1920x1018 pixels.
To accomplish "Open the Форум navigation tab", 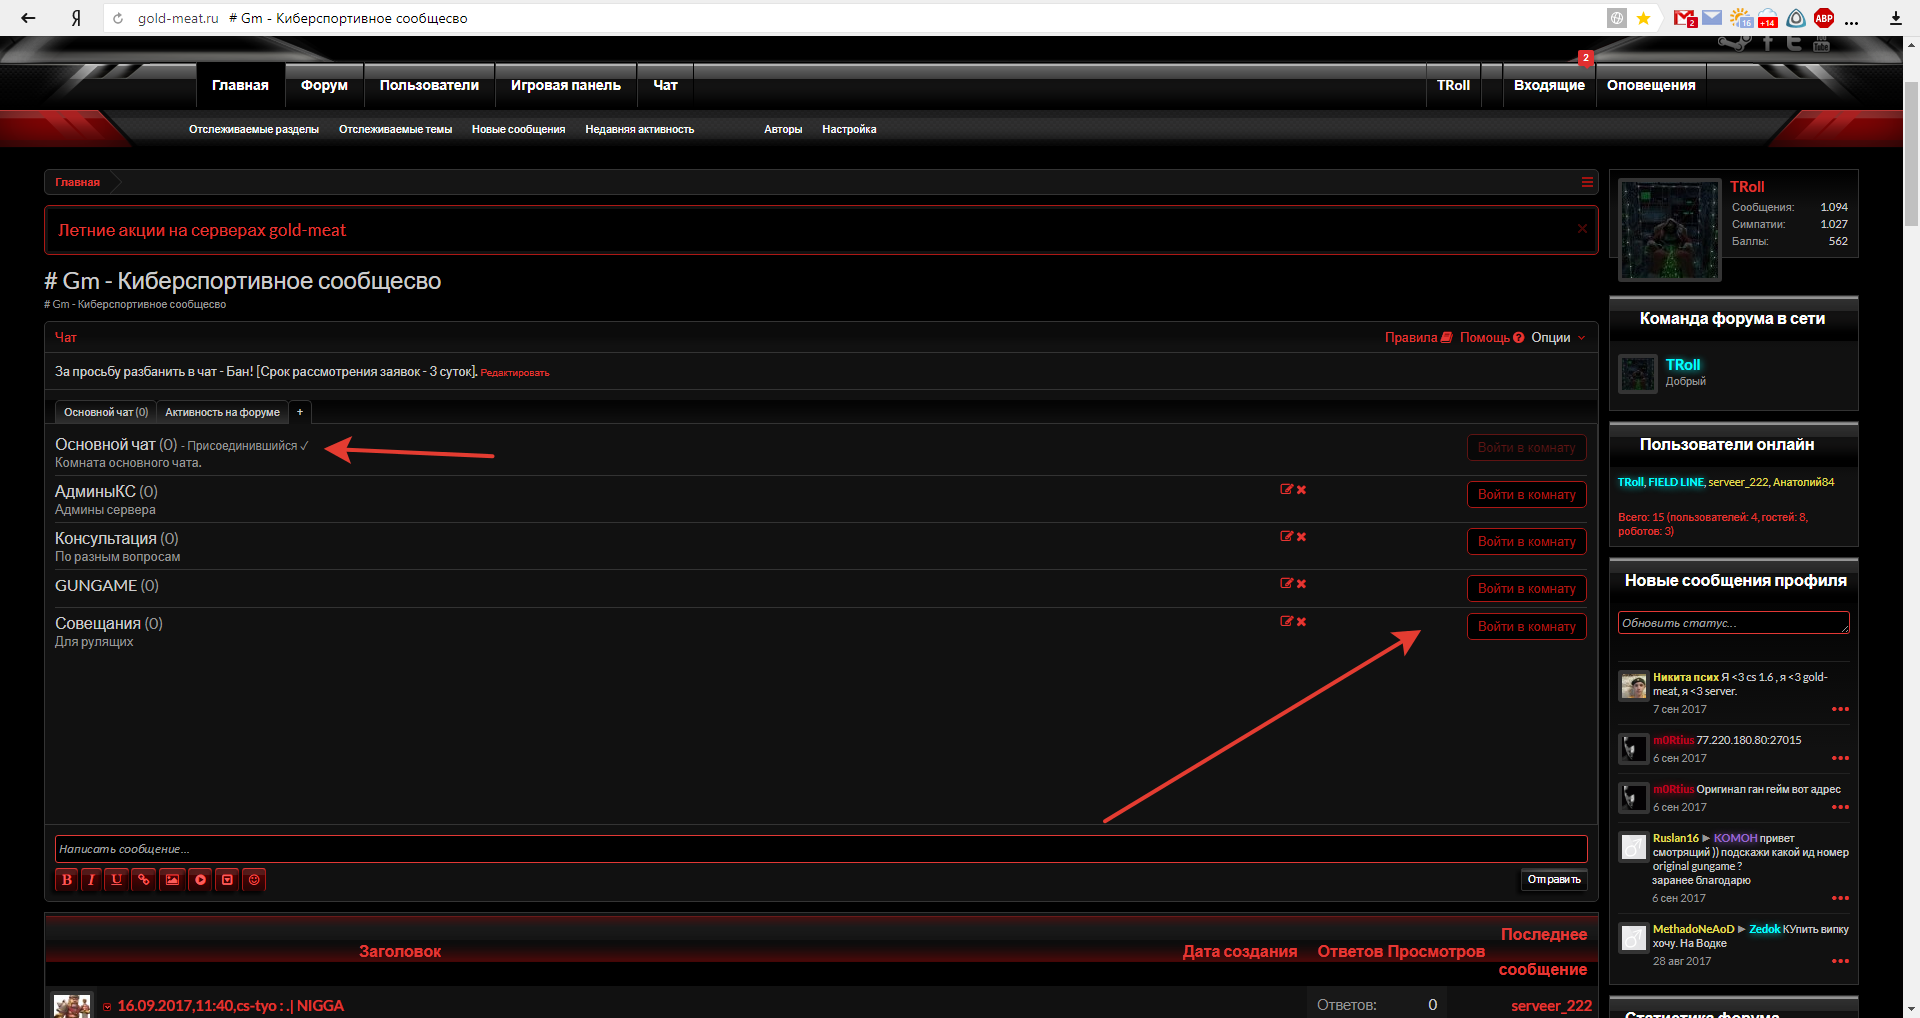I will pos(324,86).
